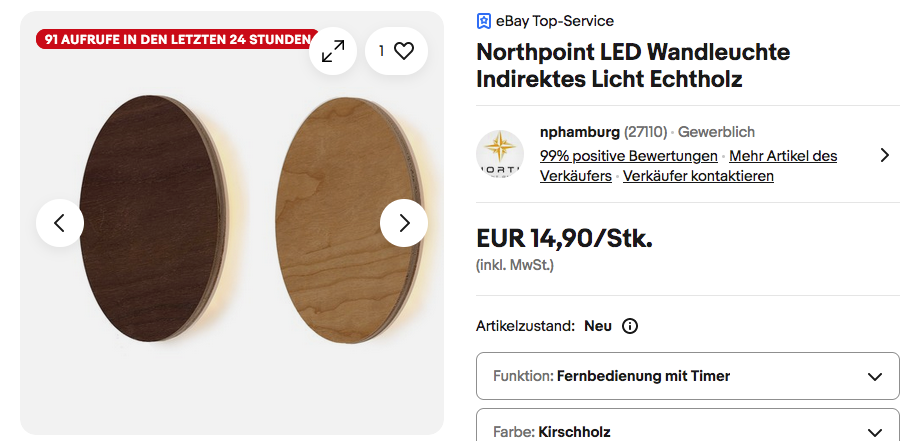Go to previous product image
The image size is (924, 441).
[60, 223]
